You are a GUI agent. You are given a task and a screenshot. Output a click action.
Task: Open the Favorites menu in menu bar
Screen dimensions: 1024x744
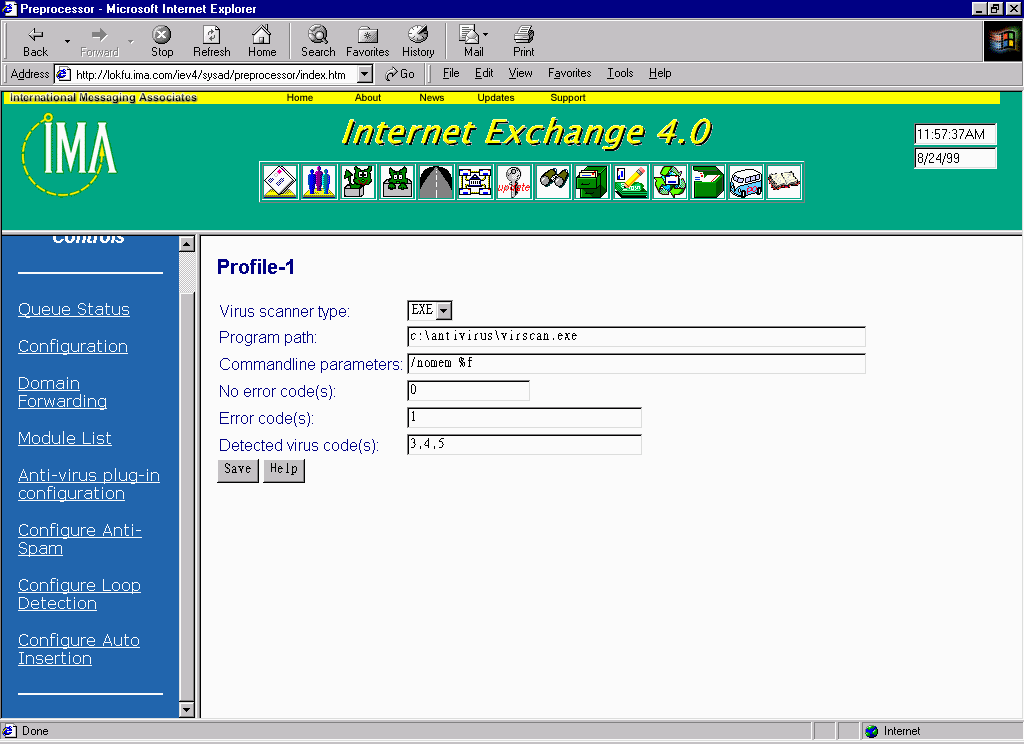click(569, 73)
